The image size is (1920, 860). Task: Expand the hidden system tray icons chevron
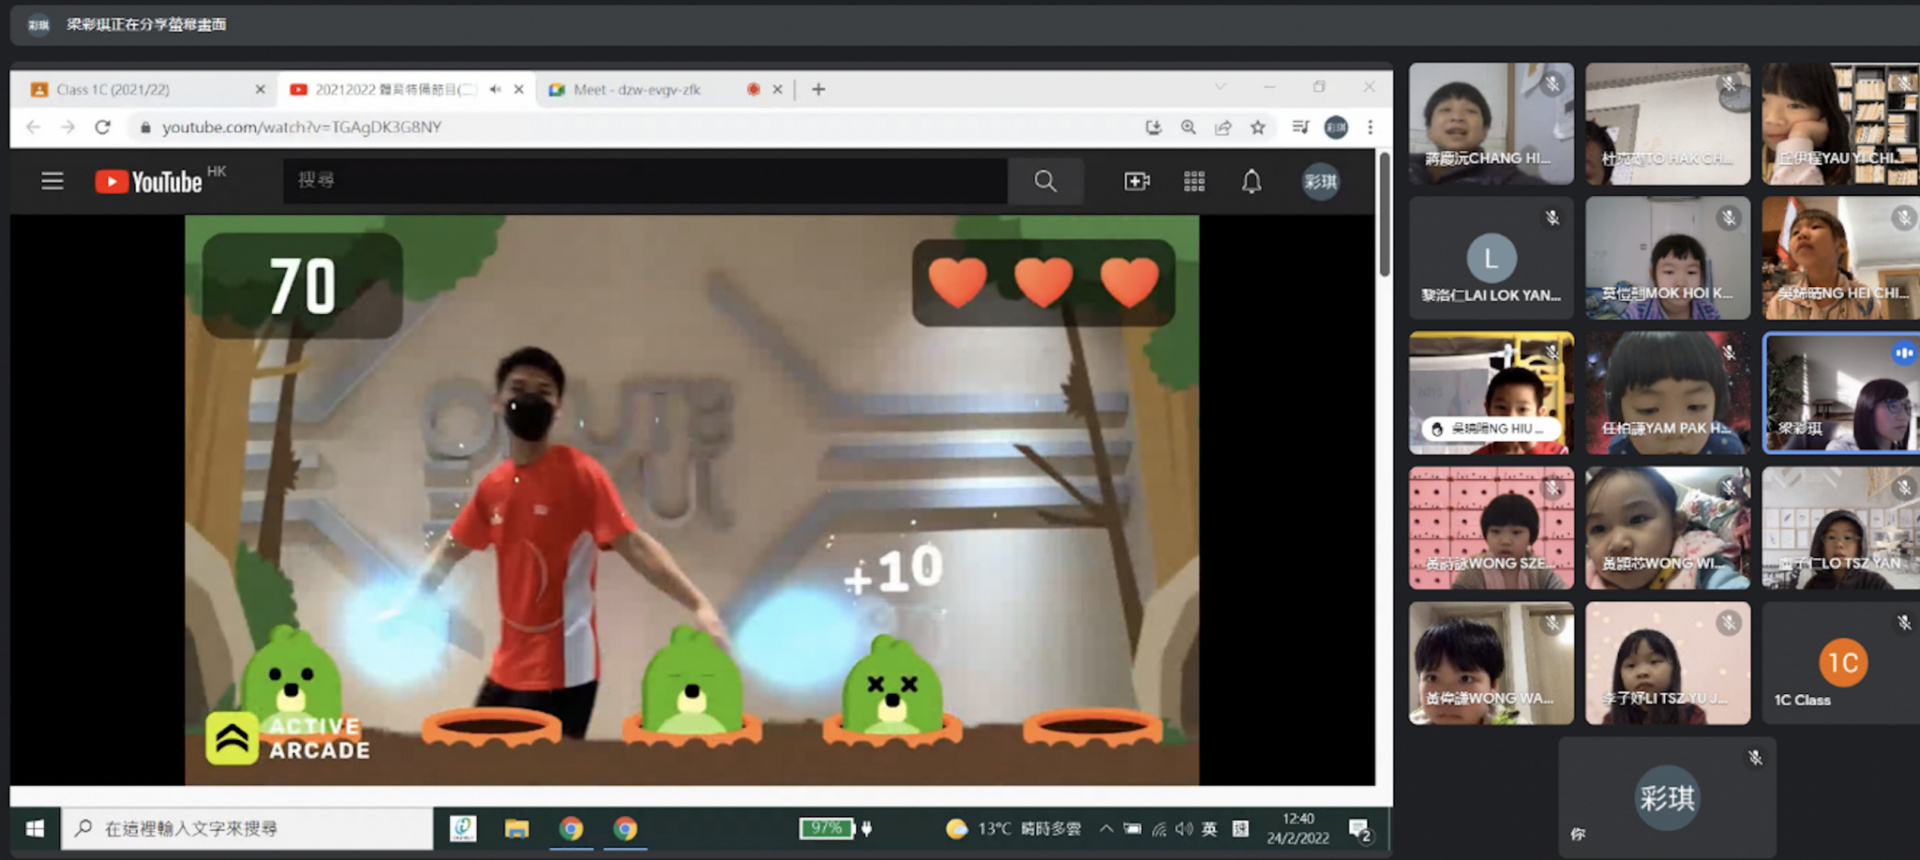(1106, 828)
